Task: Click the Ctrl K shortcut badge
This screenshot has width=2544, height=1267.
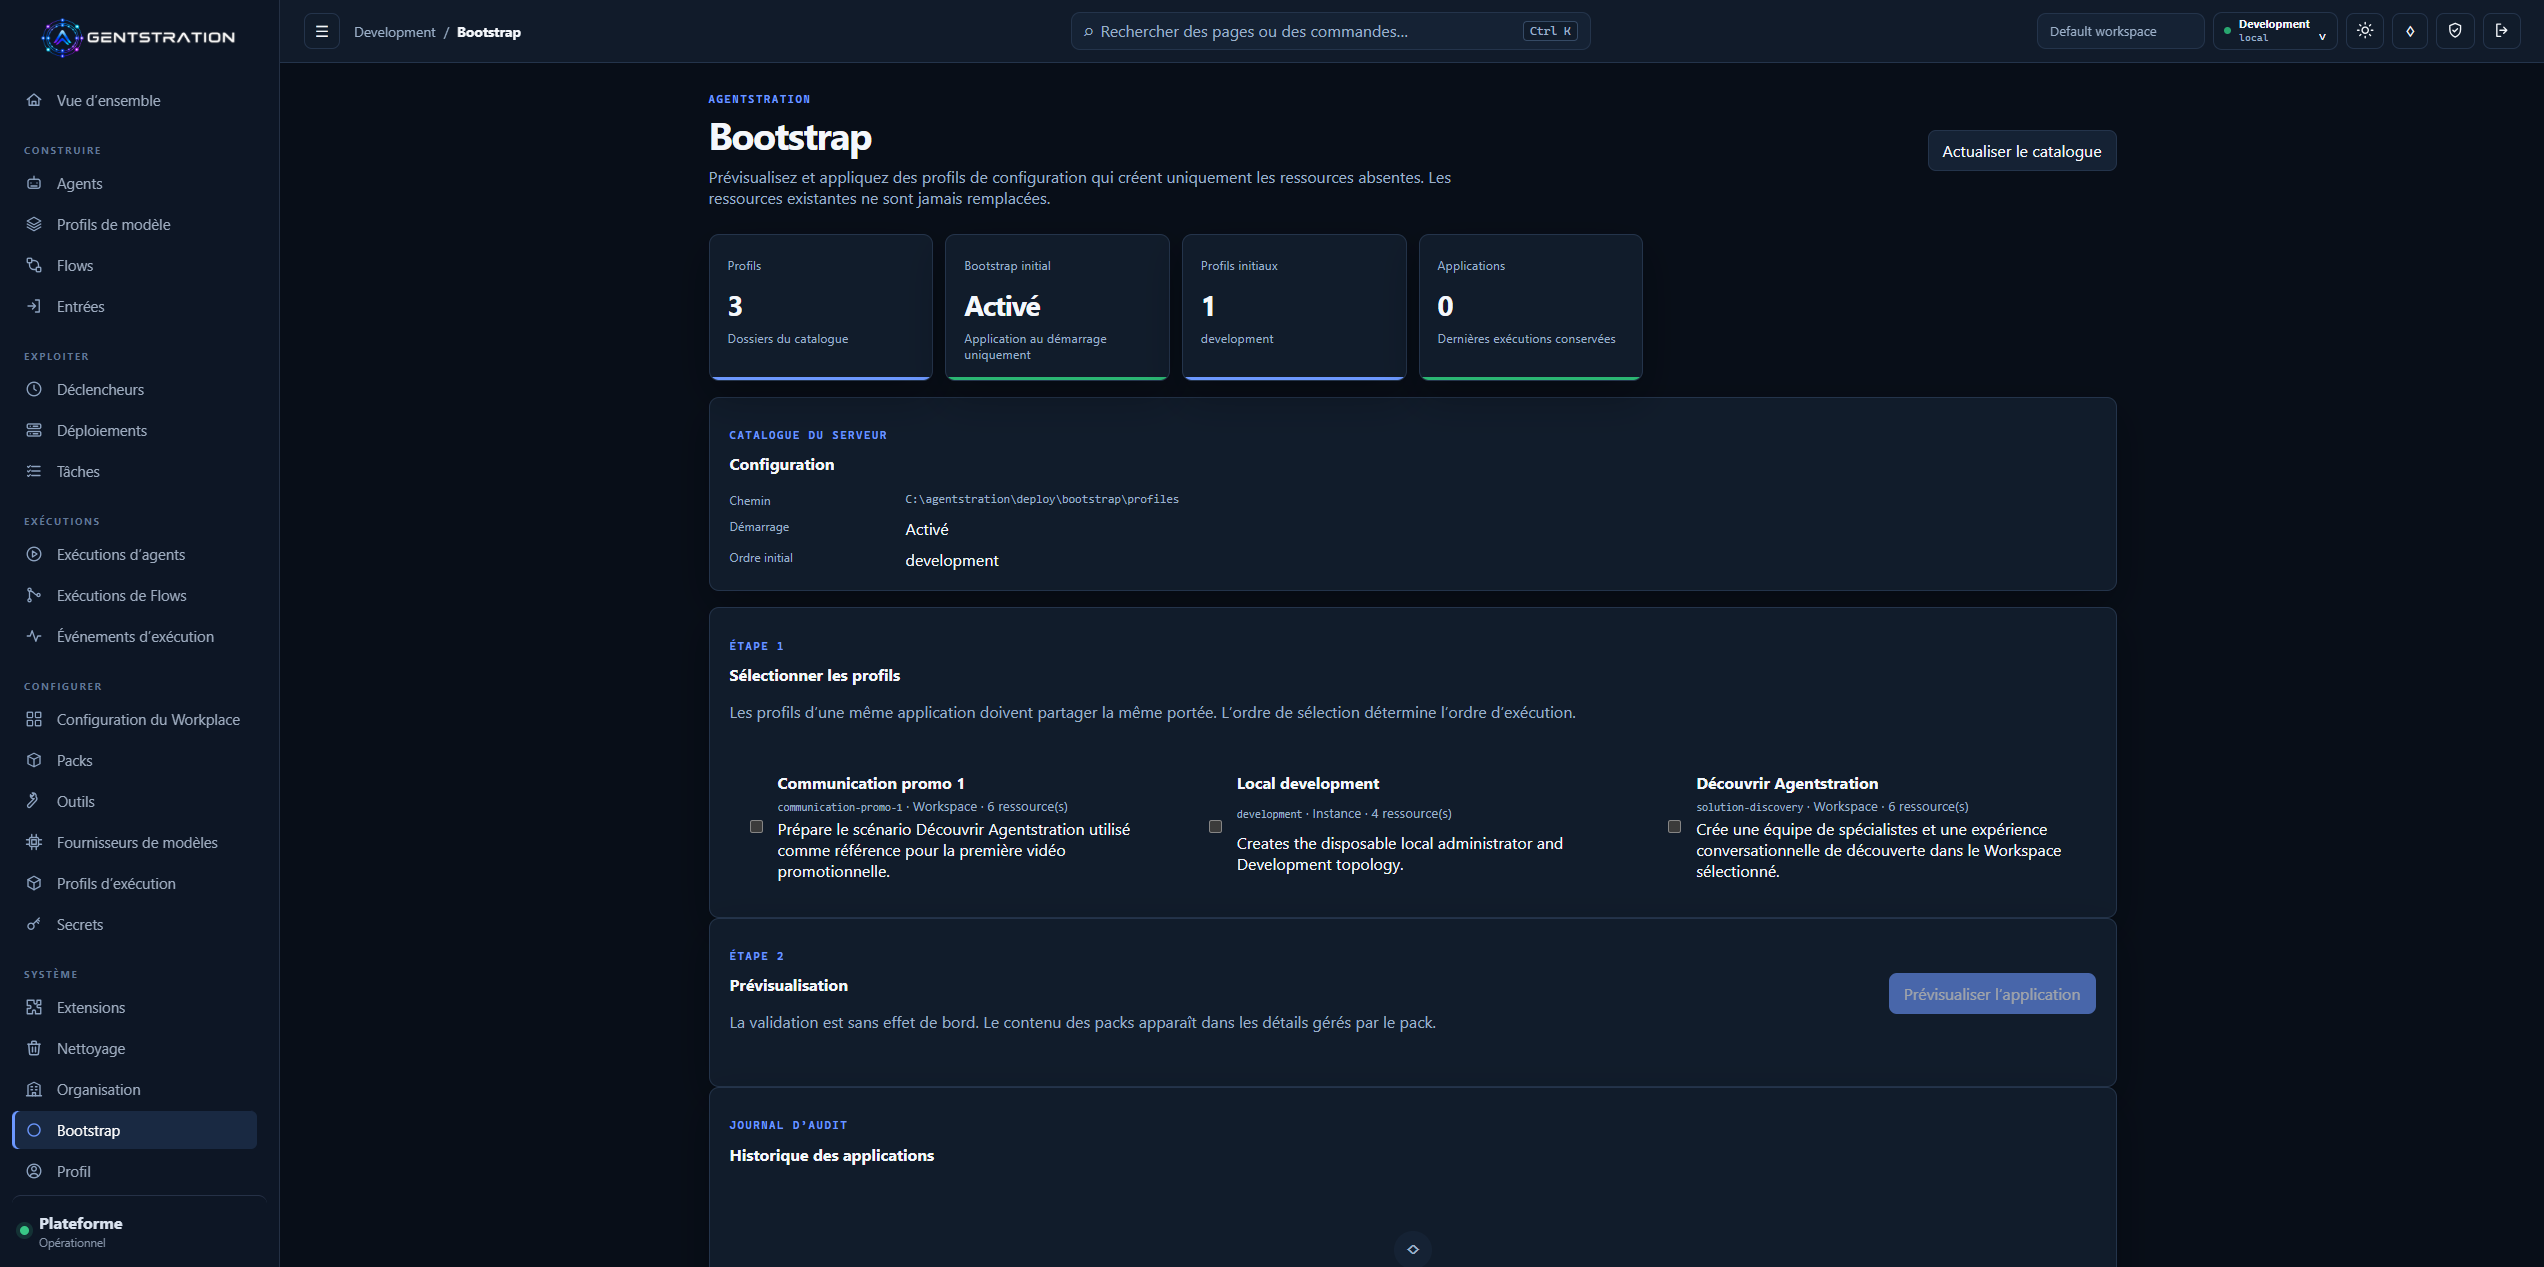Action: (x=1550, y=31)
